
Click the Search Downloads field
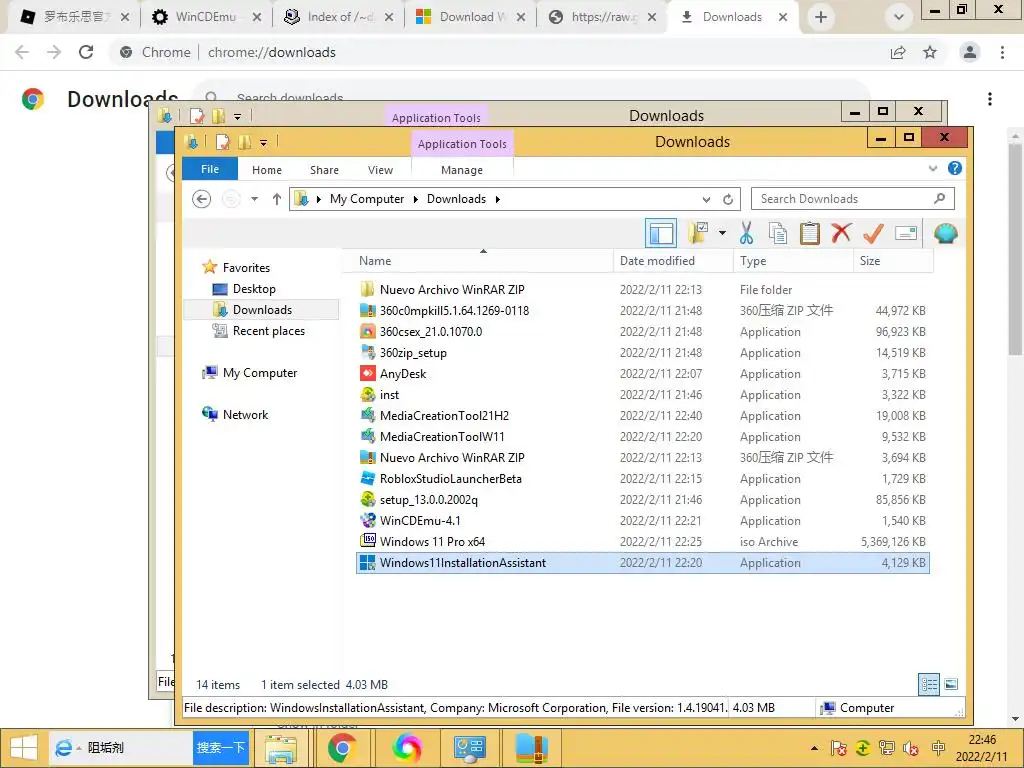pos(853,199)
